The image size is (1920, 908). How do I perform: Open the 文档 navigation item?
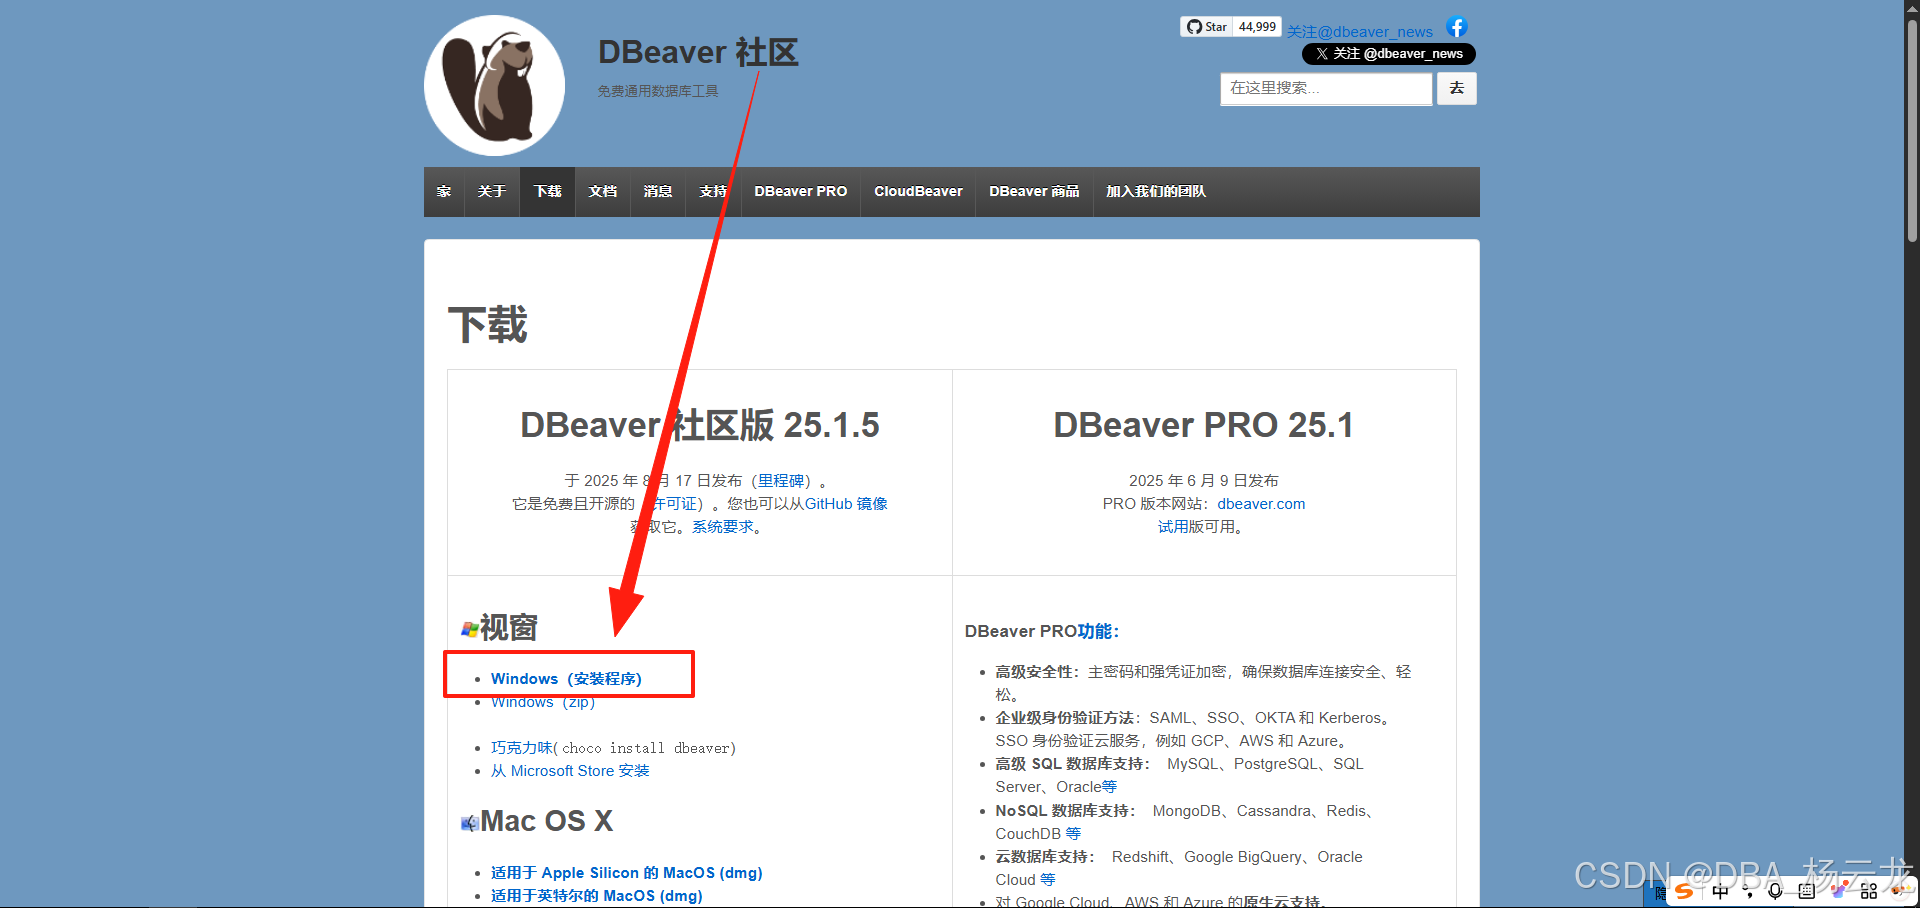pyautogui.click(x=603, y=191)
